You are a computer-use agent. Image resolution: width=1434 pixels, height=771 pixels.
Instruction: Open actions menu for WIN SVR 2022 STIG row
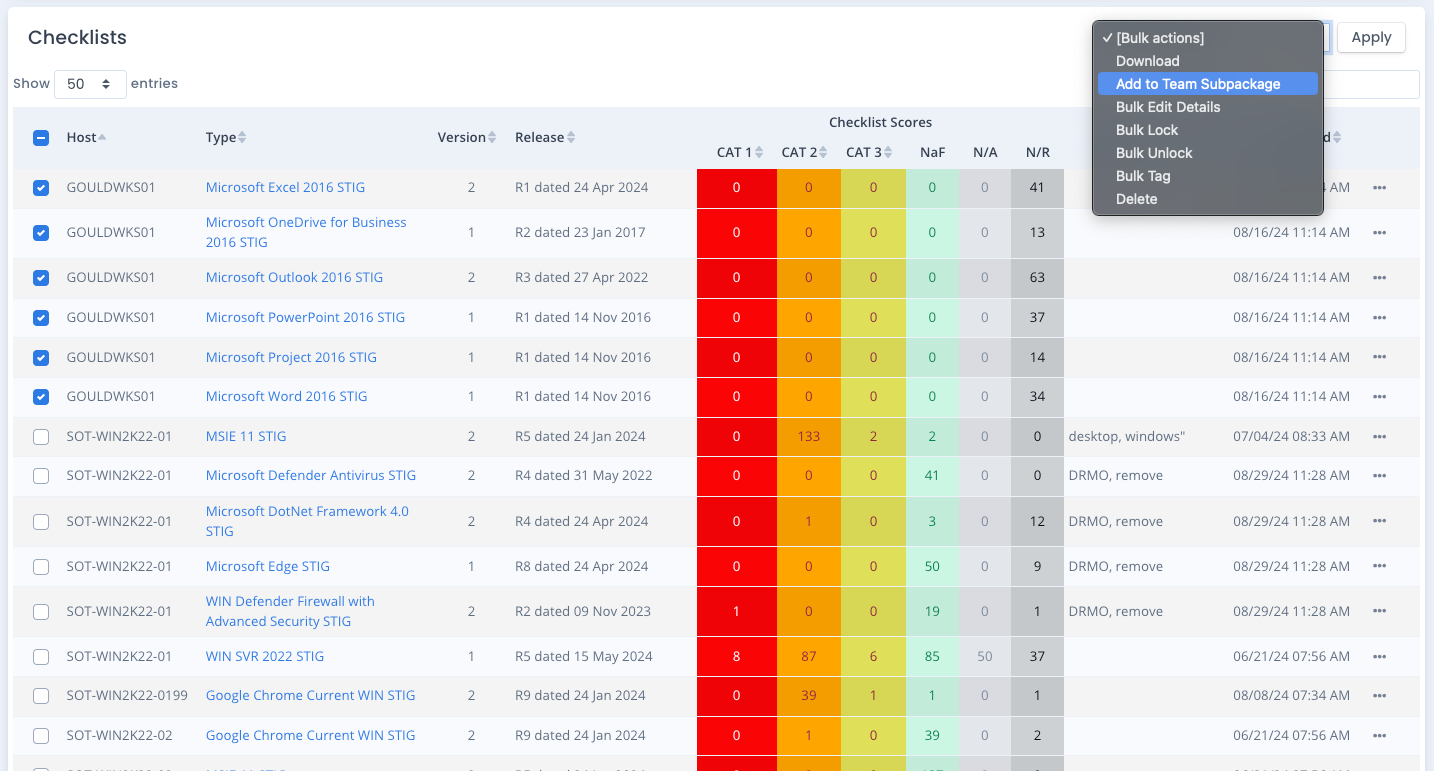tap(1380, 656)
